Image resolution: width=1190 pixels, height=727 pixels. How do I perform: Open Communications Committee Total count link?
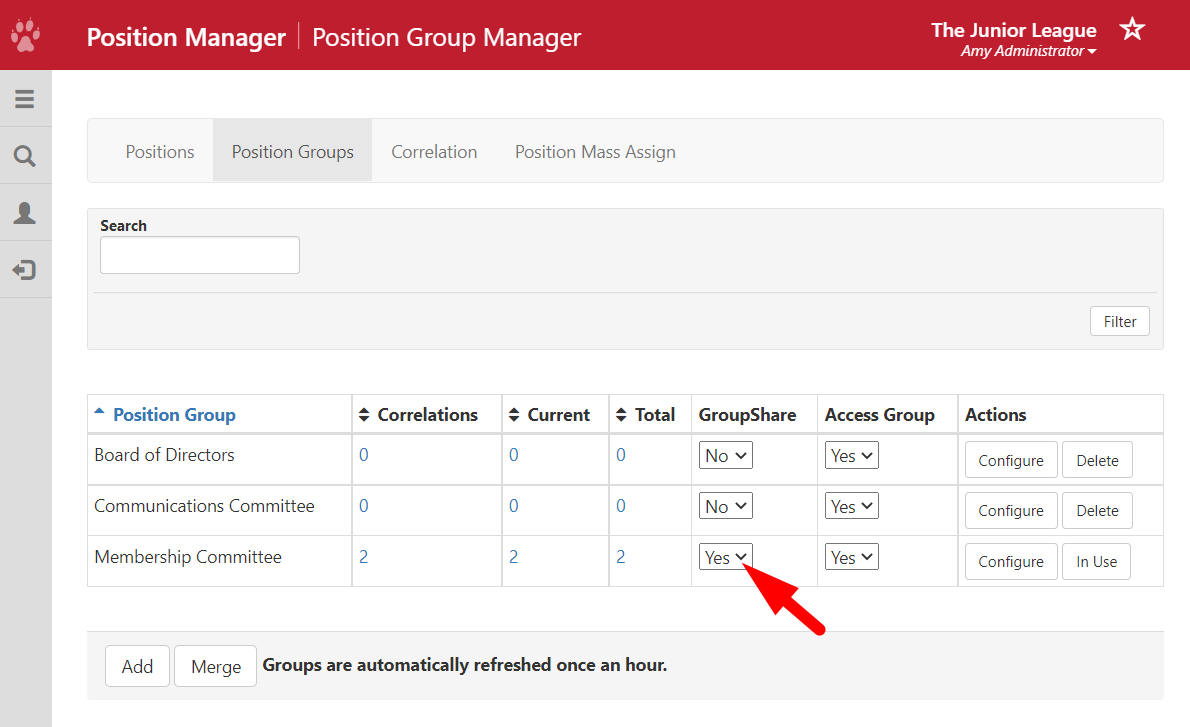click(621, 505)
